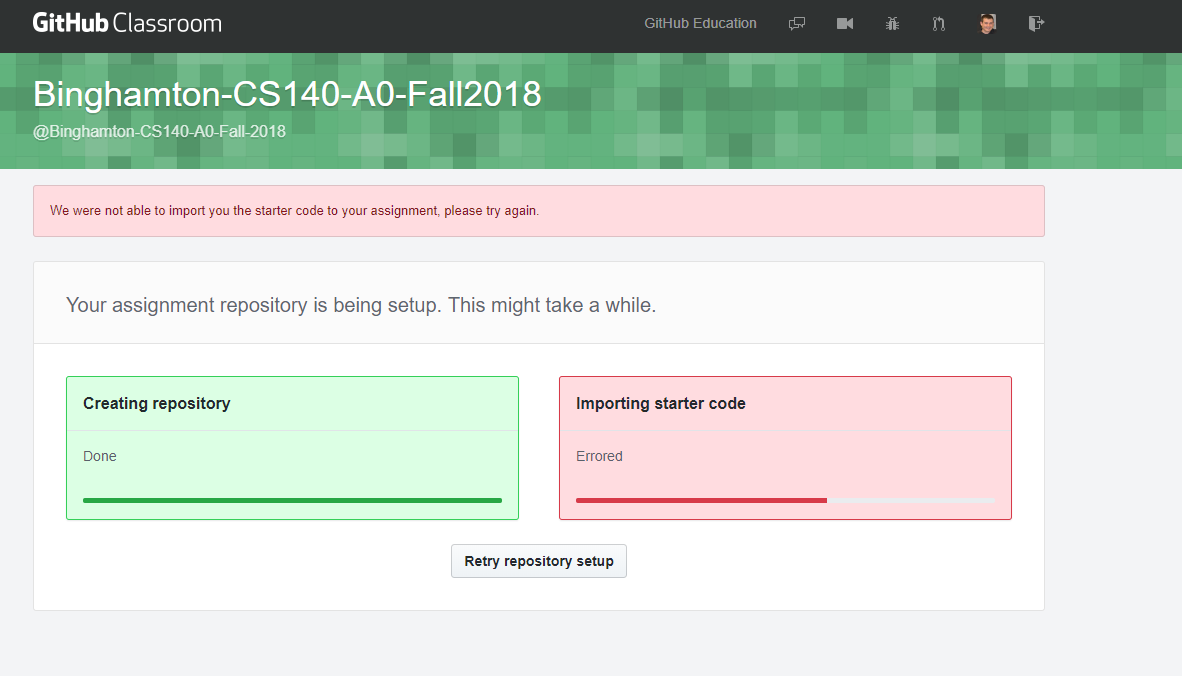Click the Retry repository setup button
Screen dimensions: 1182x676
(x=538, y=561)
